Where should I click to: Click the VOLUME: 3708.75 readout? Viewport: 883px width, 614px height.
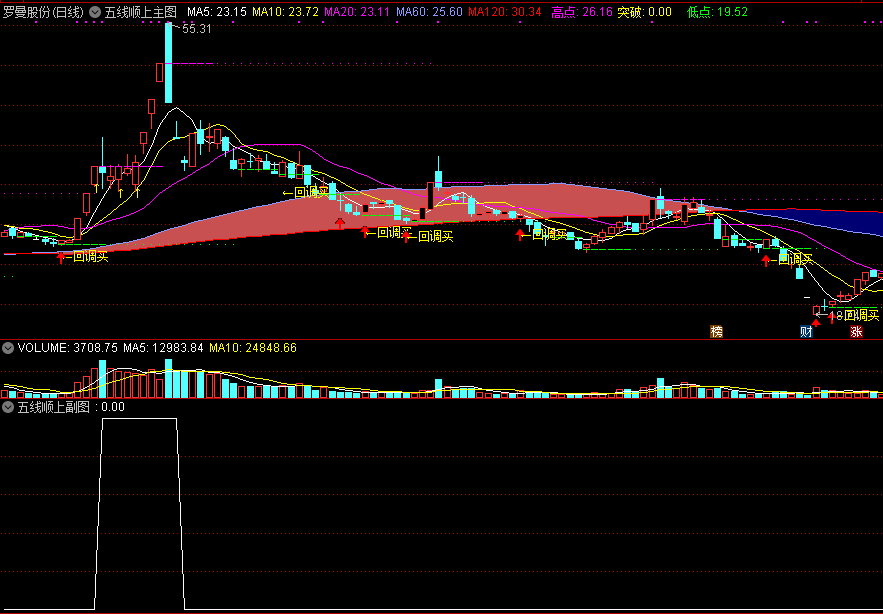coord(68,348)
